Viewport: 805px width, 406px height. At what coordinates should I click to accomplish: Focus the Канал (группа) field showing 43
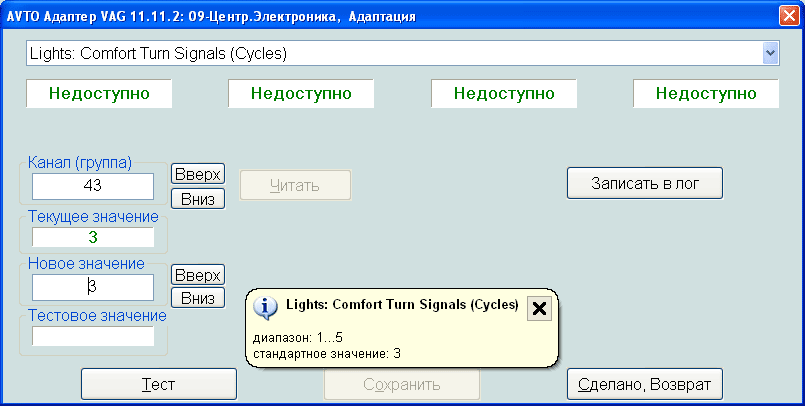(93, 186)
